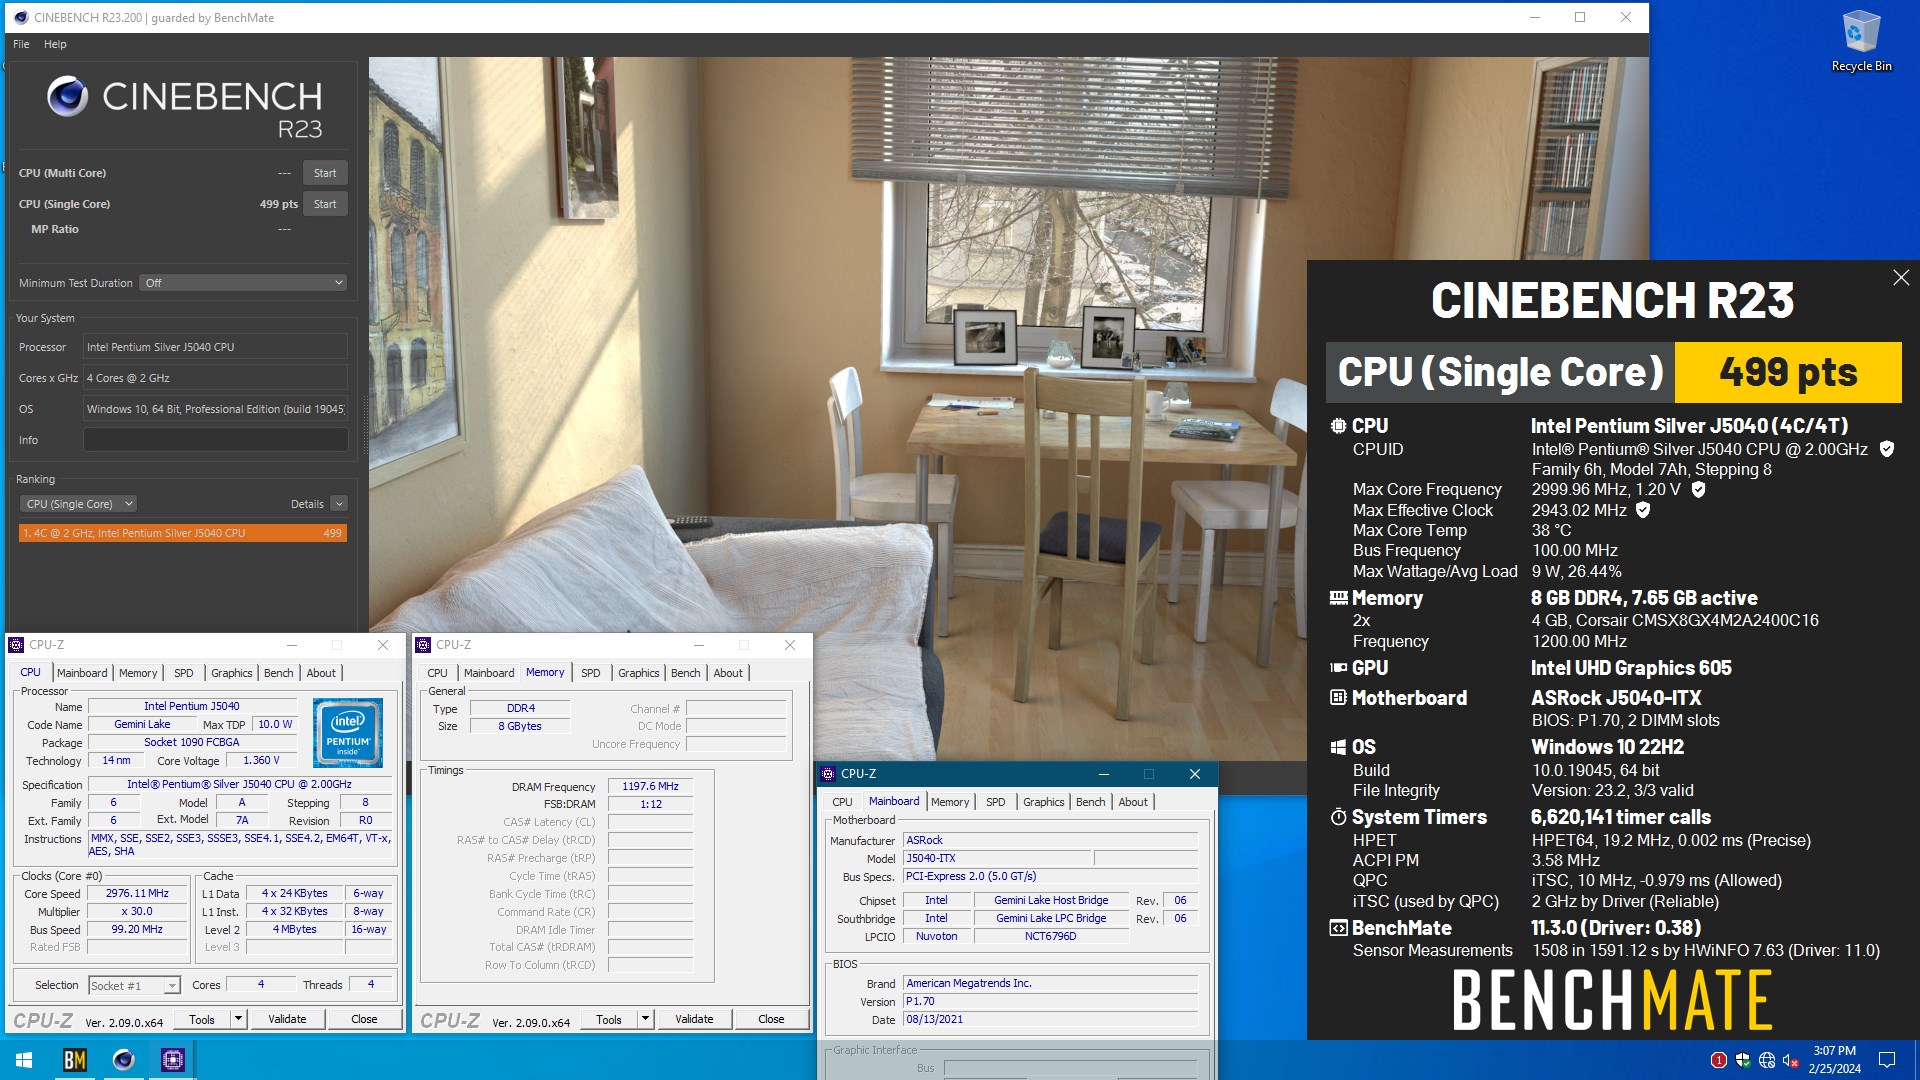Image resolution: width=1920 pixels, height=1080 pixels.
Task: Click the CPU-Z icon in Memory window titlebar
Action: tap(424, 645)
